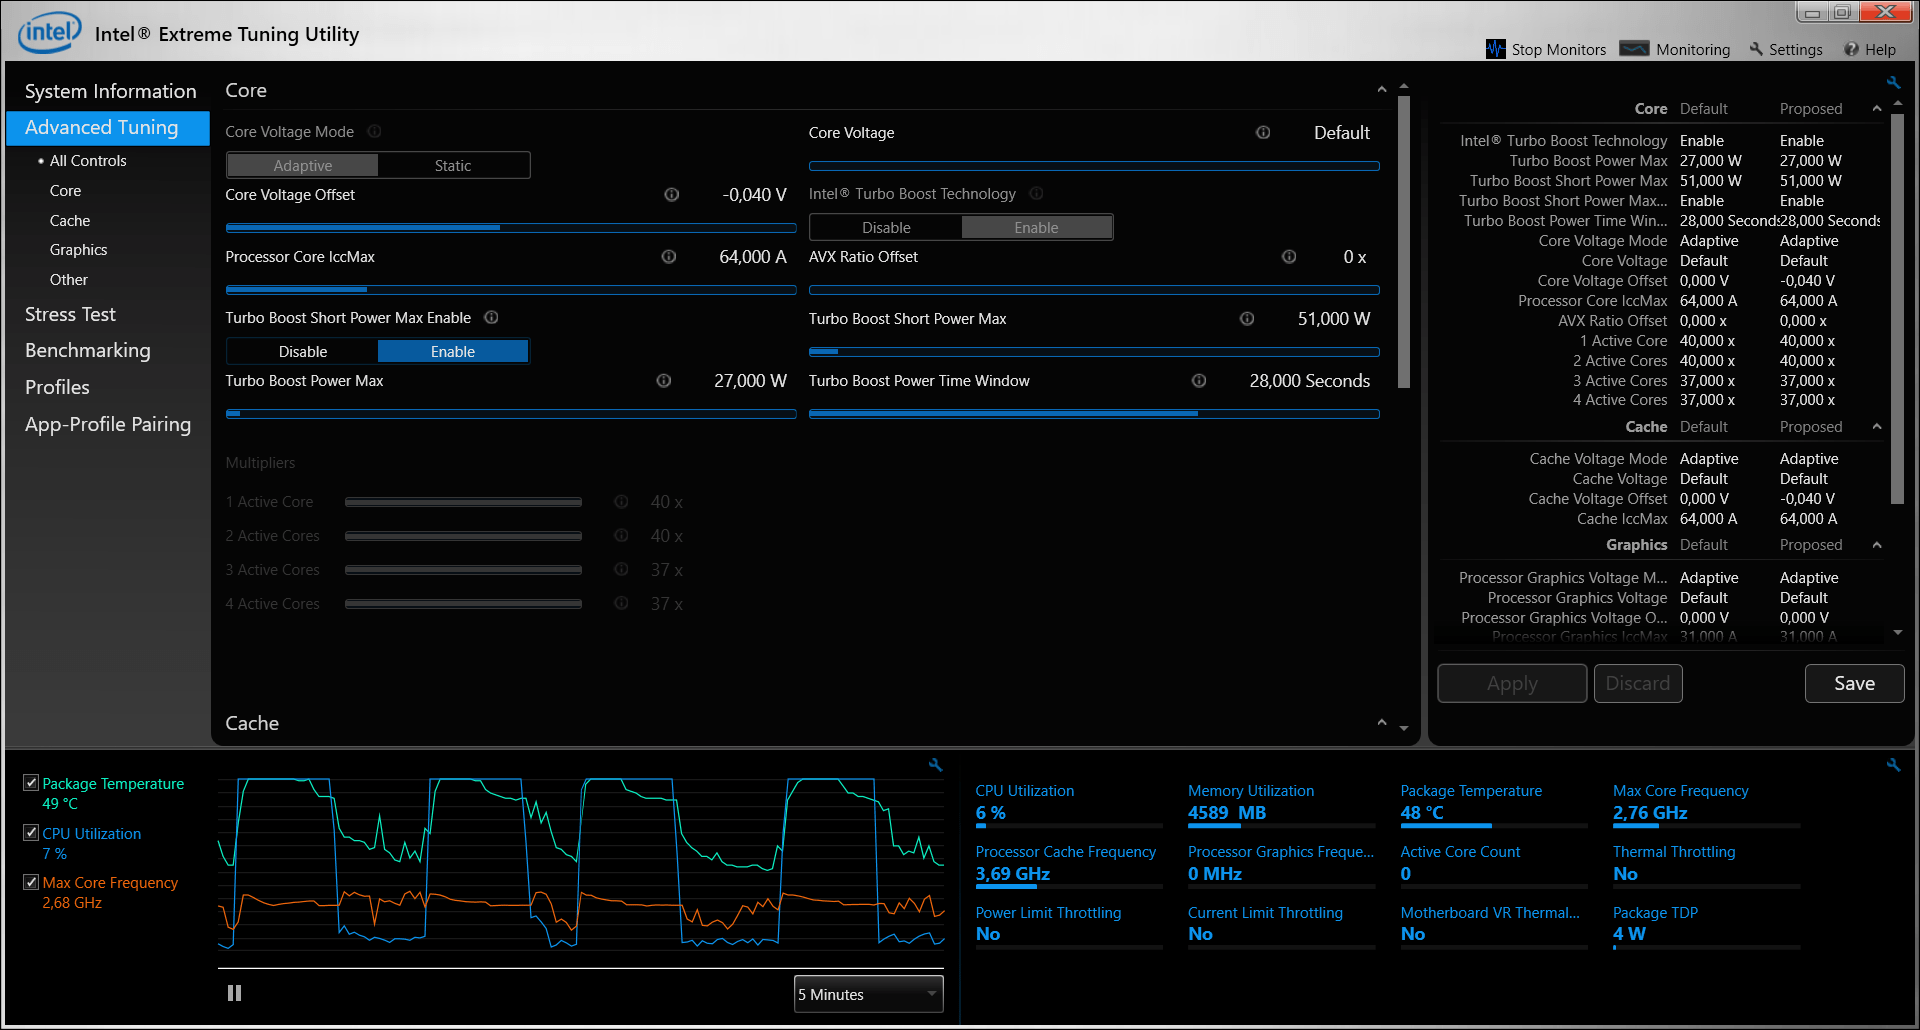The width and height of the screenshot is (1920, 1030).
Task: Uncheck the Package Temperature graph checkbox
Action: 30,782
